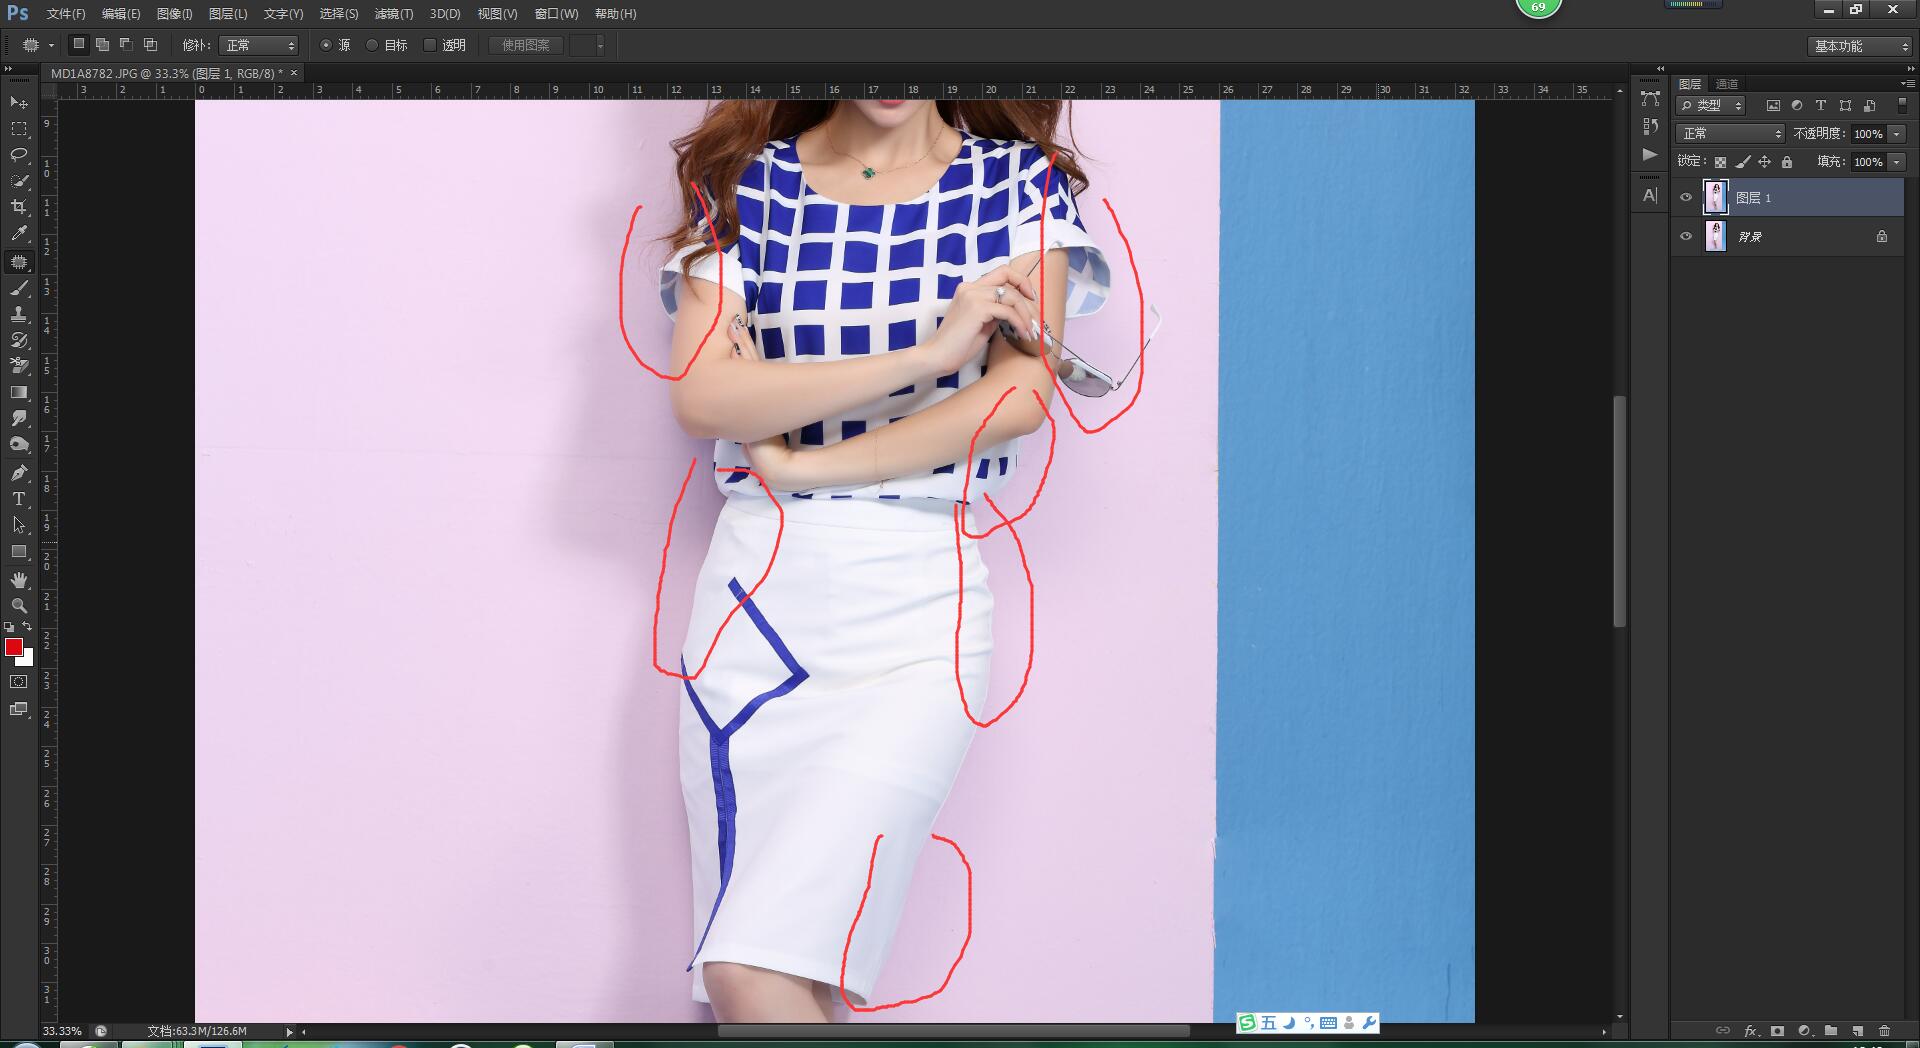Open the 填充 fill slider arrow
The height and width of the screenshot is (1048, 1920).
pos(1897,162)
